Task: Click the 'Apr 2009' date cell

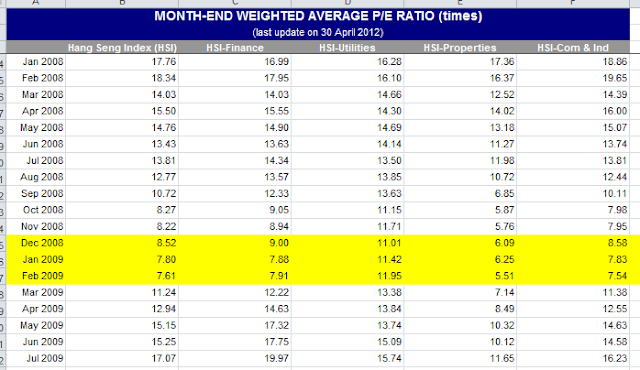Action: [x=36, y=309]
